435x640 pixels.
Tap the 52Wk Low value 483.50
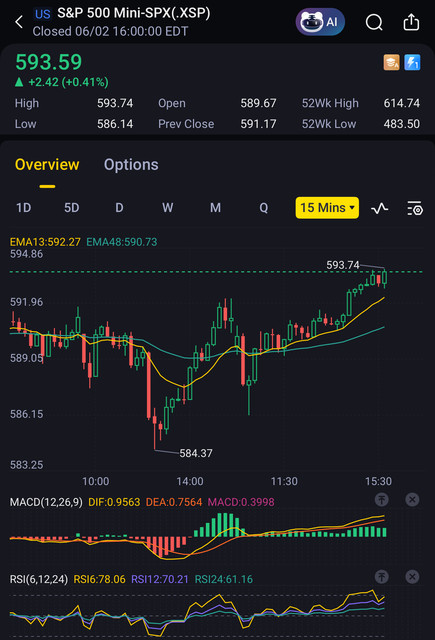[x=402, y=124]
